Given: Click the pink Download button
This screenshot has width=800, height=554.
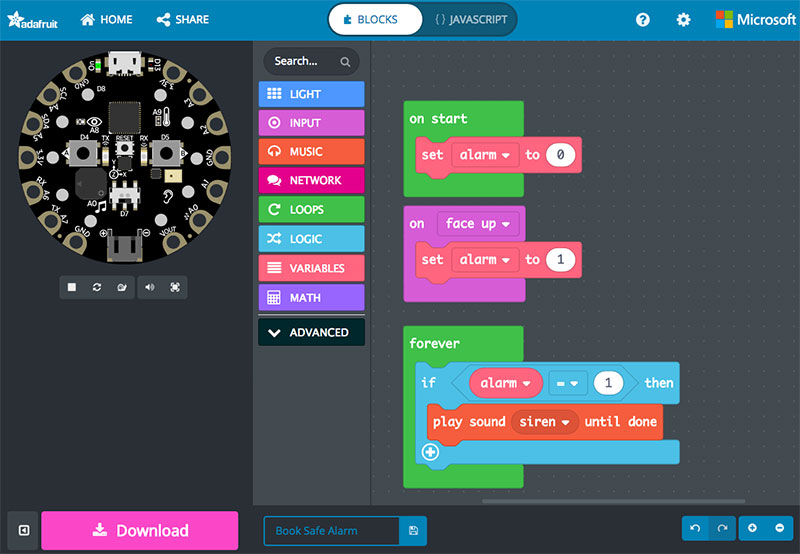Looking at the screenshot, I should 139,531.
